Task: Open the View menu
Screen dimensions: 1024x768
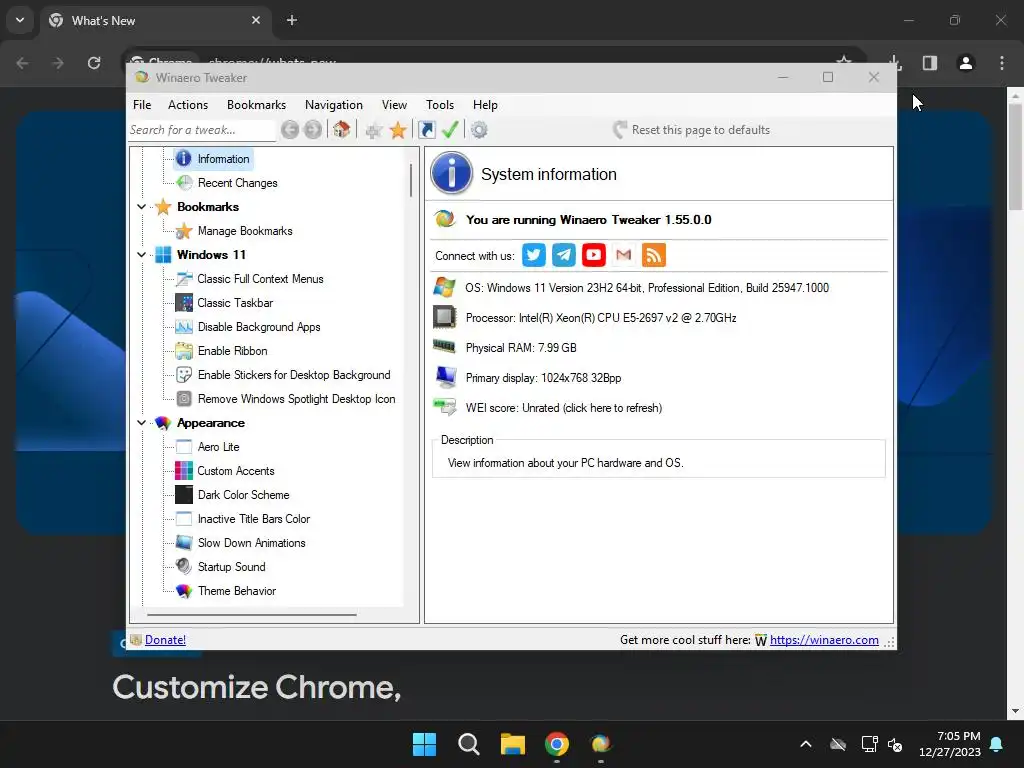Action: pos(394,104)
